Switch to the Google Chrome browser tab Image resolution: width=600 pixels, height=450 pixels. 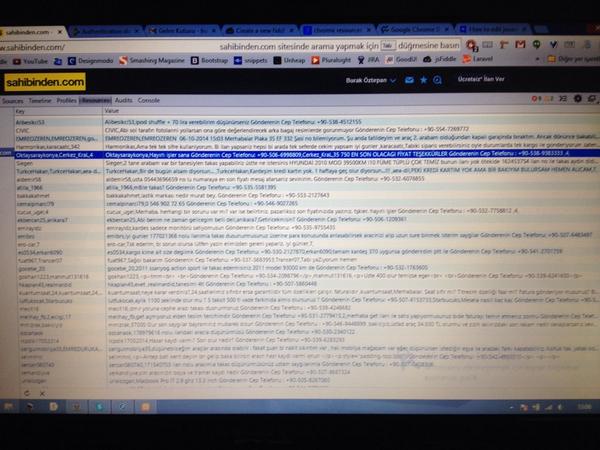tap(415, 29)
